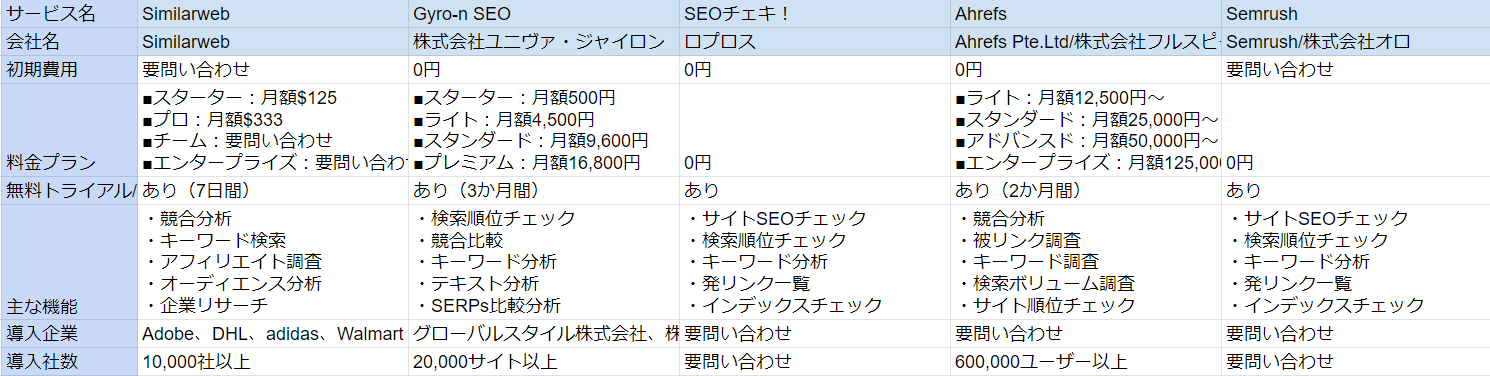This screenshot has height=376, width=1490.
Task: Click Semrush's free trial あり cell
Action: 1356,190
